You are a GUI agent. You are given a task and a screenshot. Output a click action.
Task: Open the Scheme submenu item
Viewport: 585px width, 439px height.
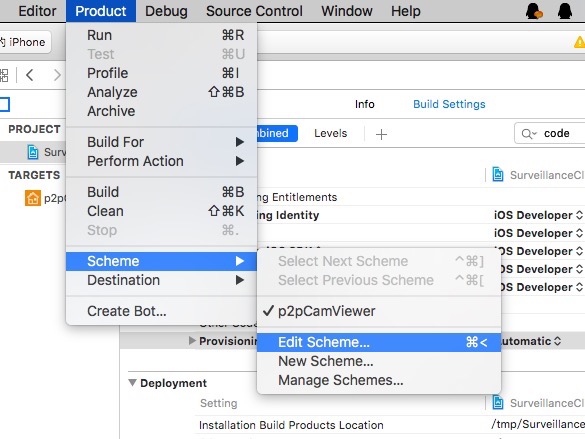pos(162,261)
